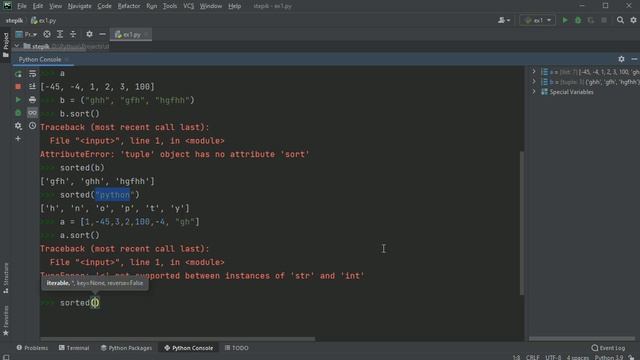This screenshot has height=360, width=640.
Task: Open the Code menu
Action: click(x=104, y=6)
